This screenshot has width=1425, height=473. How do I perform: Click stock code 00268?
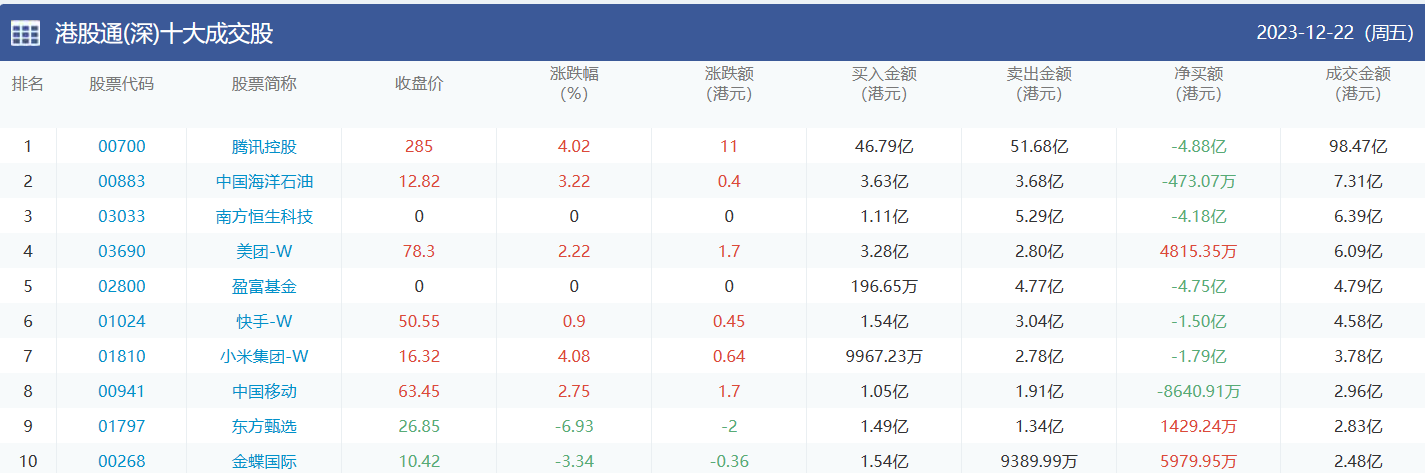point(122,461)
